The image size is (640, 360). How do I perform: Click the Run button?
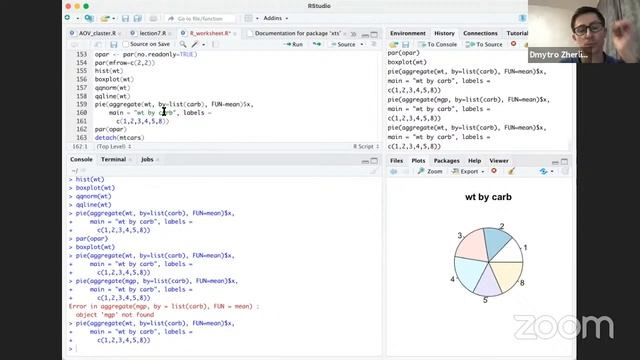pyautogui.click(x=293, y=44)
